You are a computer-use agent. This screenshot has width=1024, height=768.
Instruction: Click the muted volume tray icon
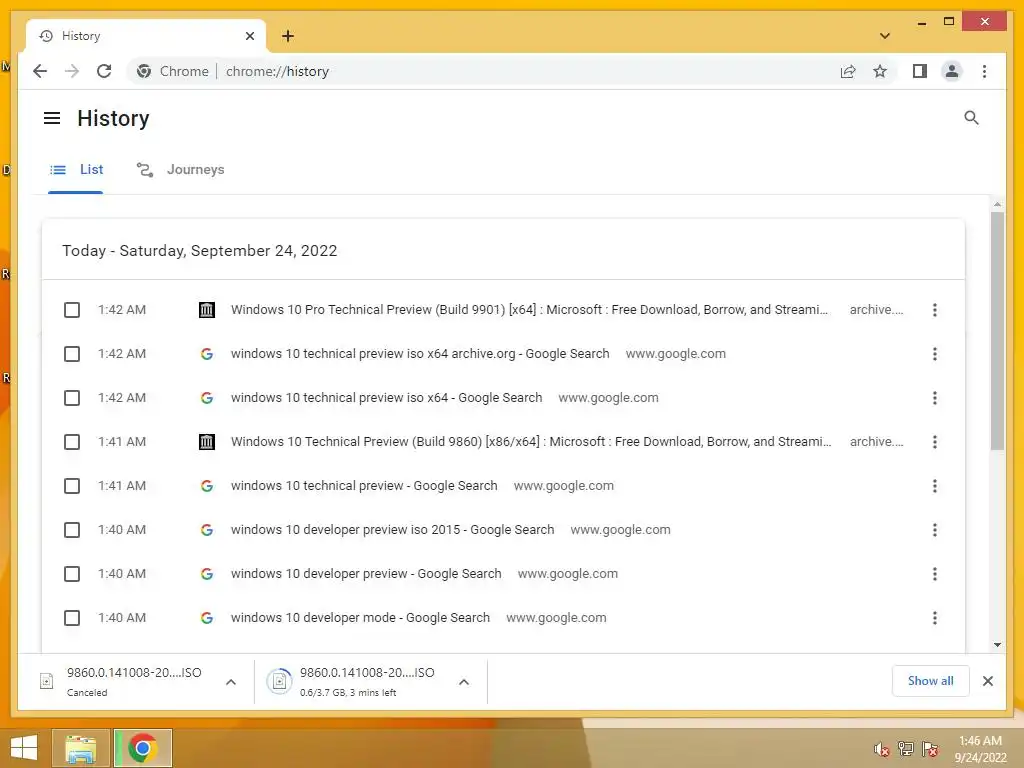(x=881, y=749)
